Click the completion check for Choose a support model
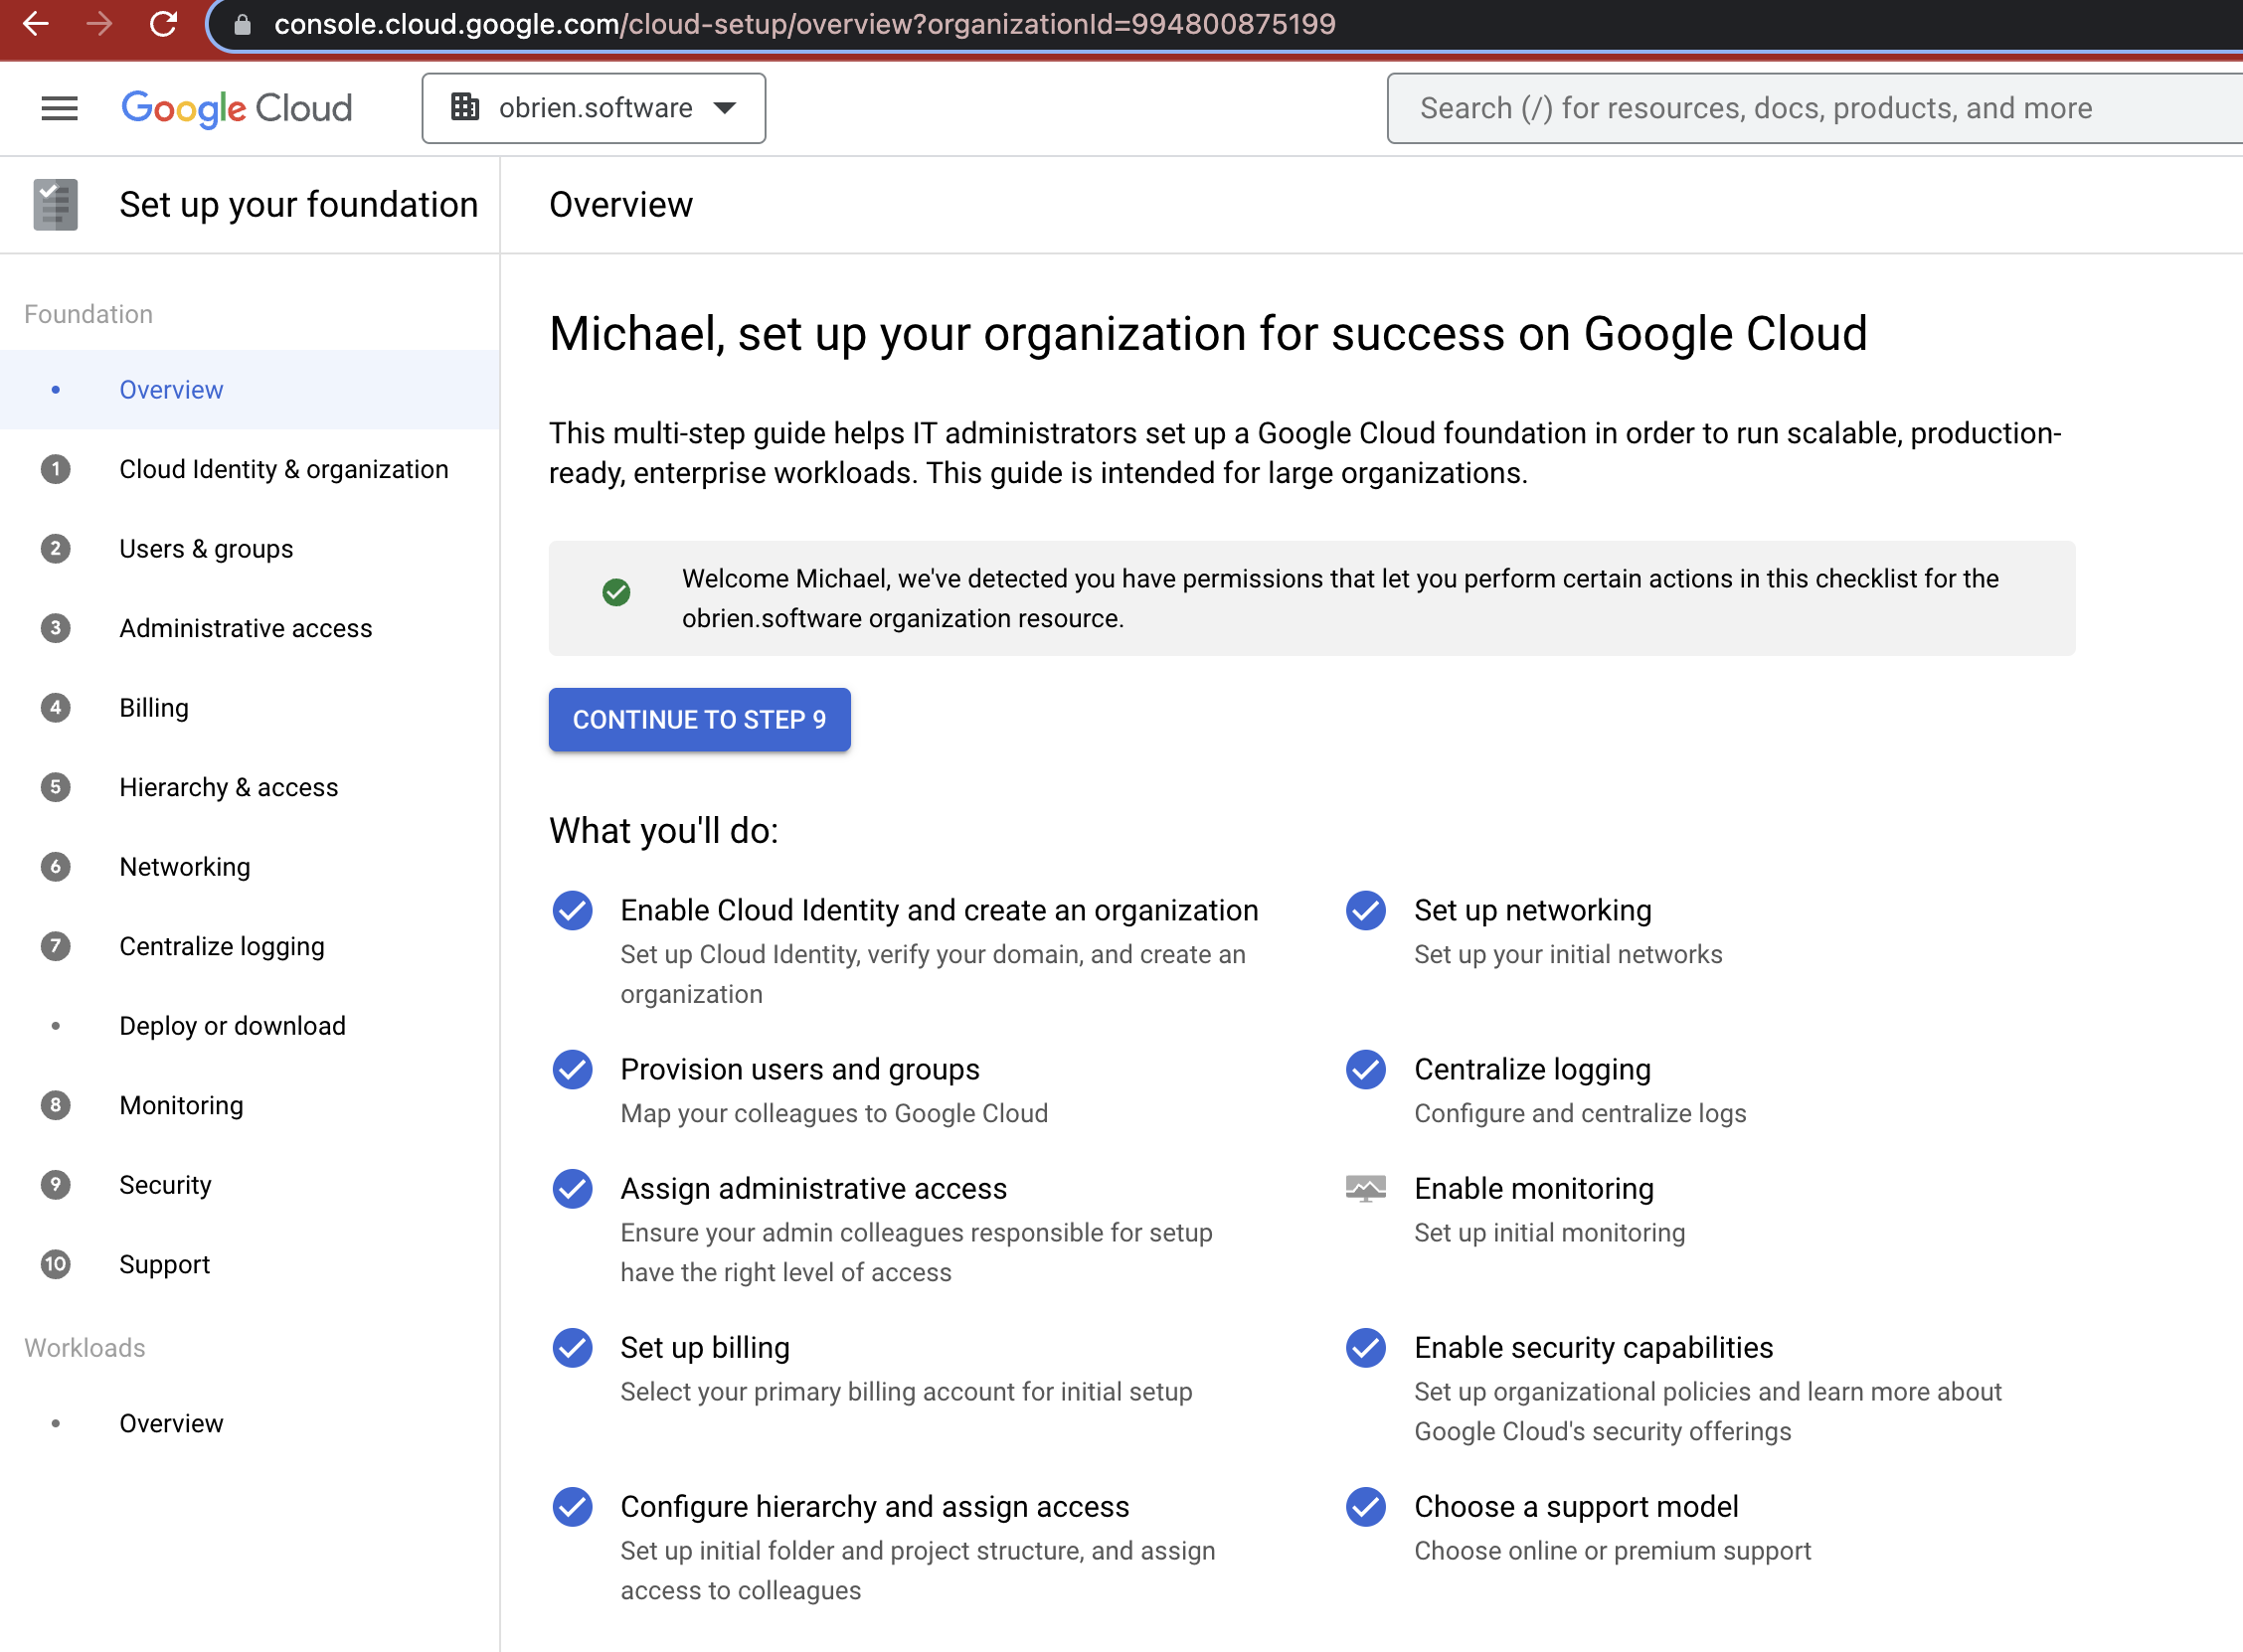2243x1652 pixels. pyautogui.click(x=1364, y=1507)
